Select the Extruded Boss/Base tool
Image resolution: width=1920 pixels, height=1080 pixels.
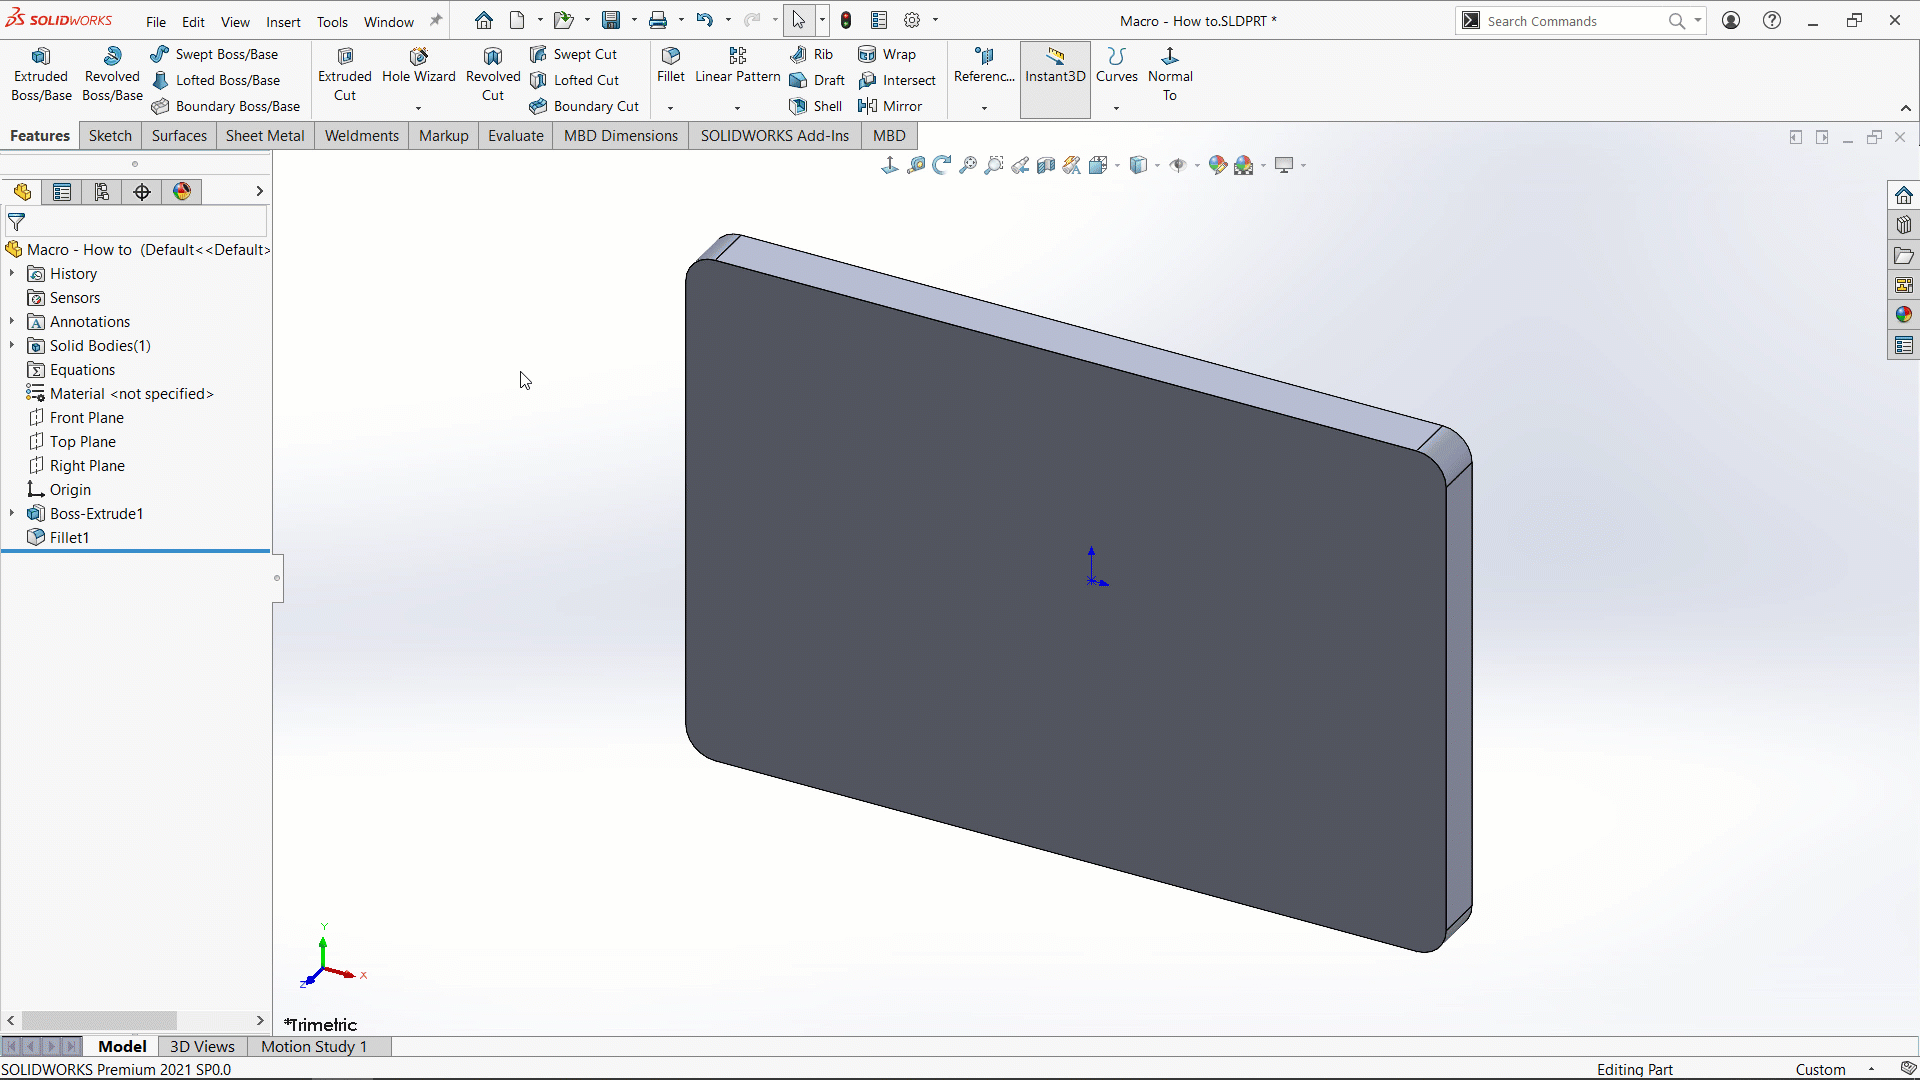41,75
